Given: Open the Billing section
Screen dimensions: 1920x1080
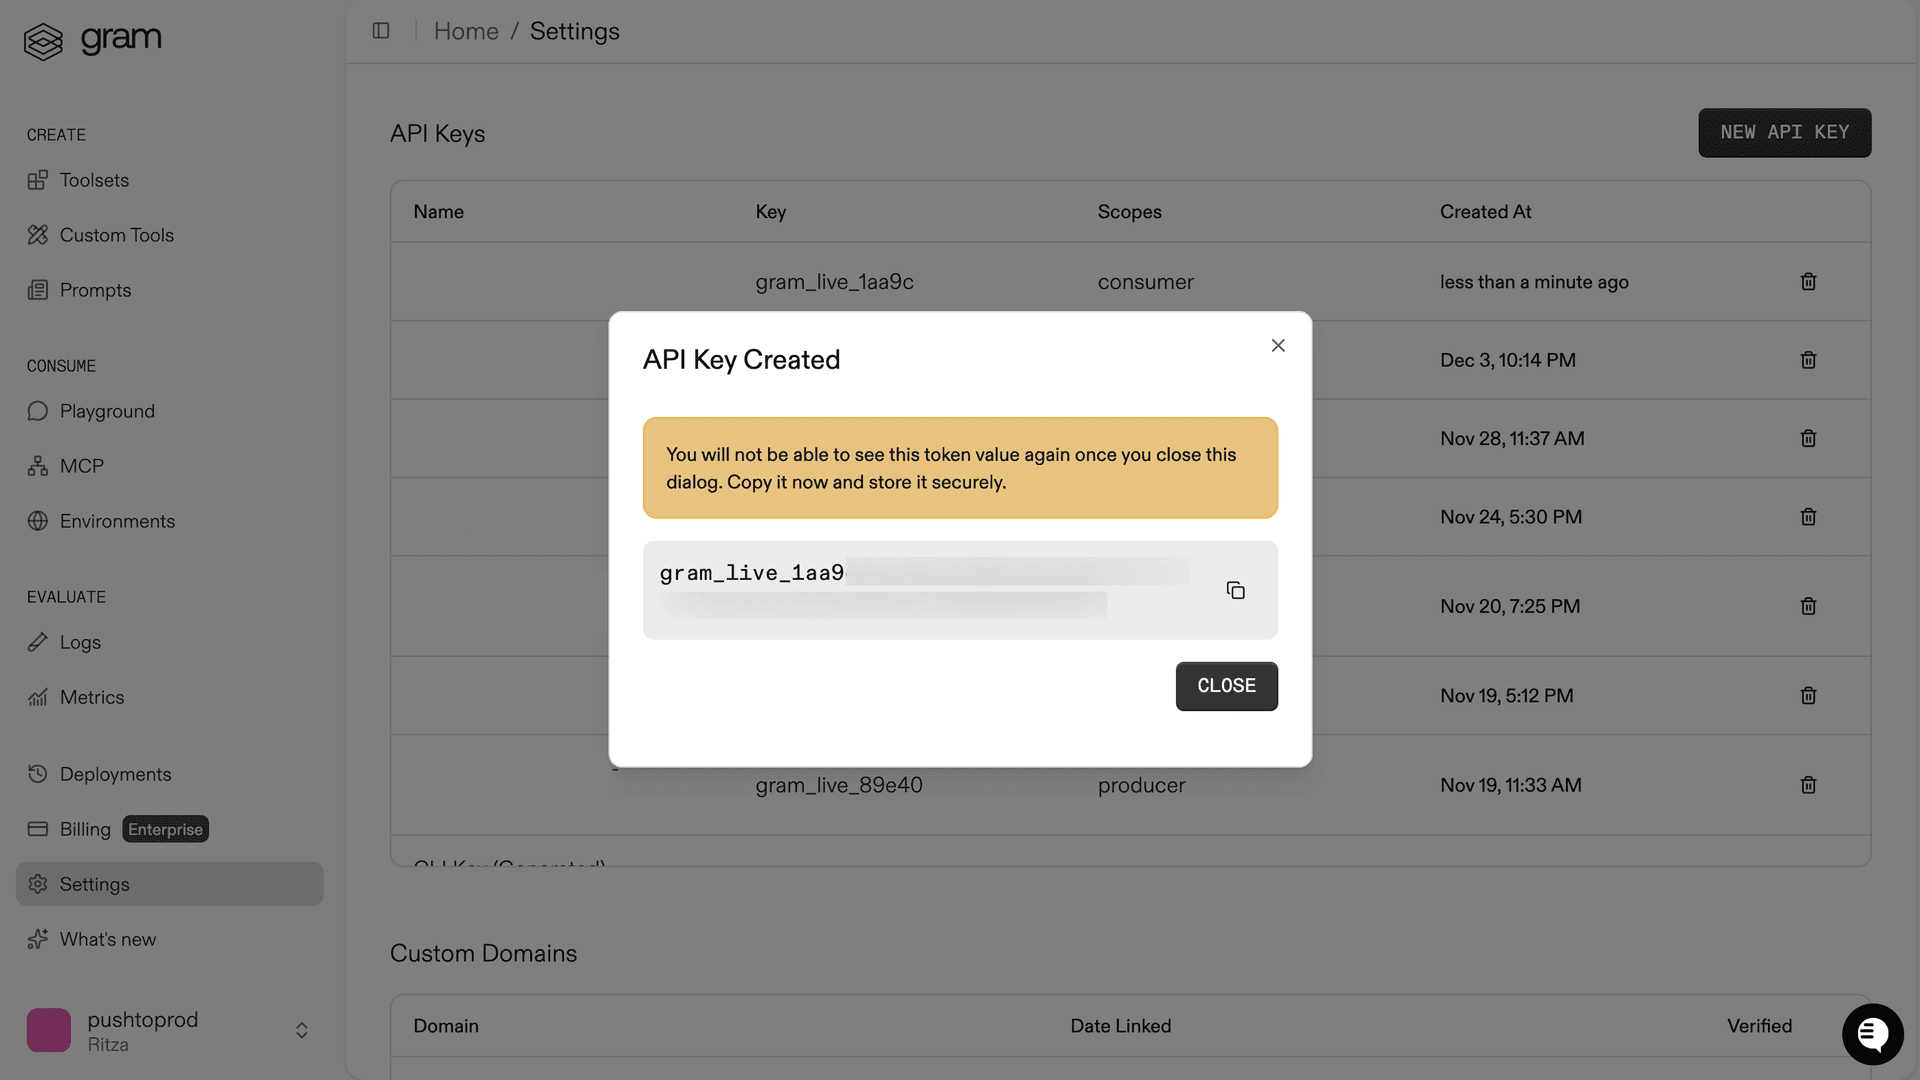Looking at the screenshot, I should click(x=85, y=829).
